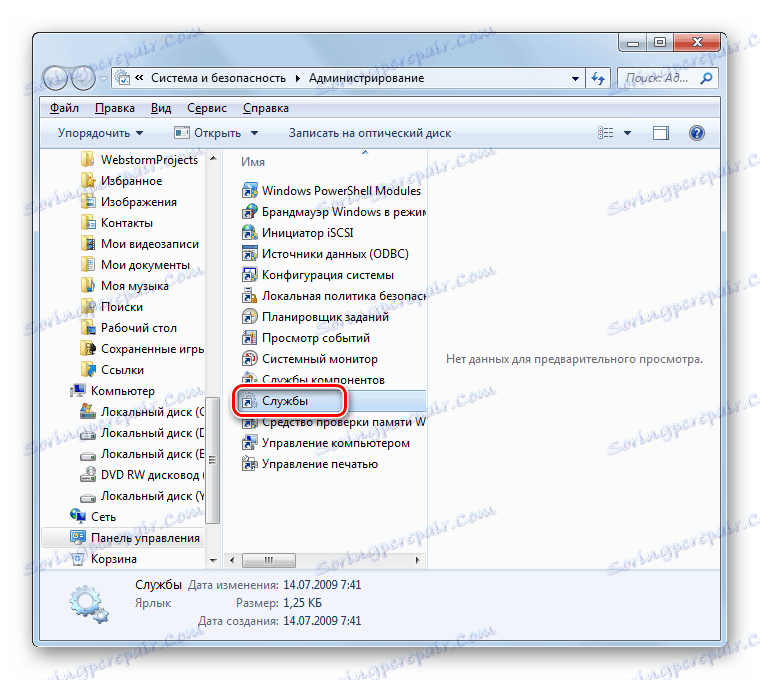Toggle the preview pane button
Viewport: 760px width, 680px height.
point(660,133)
